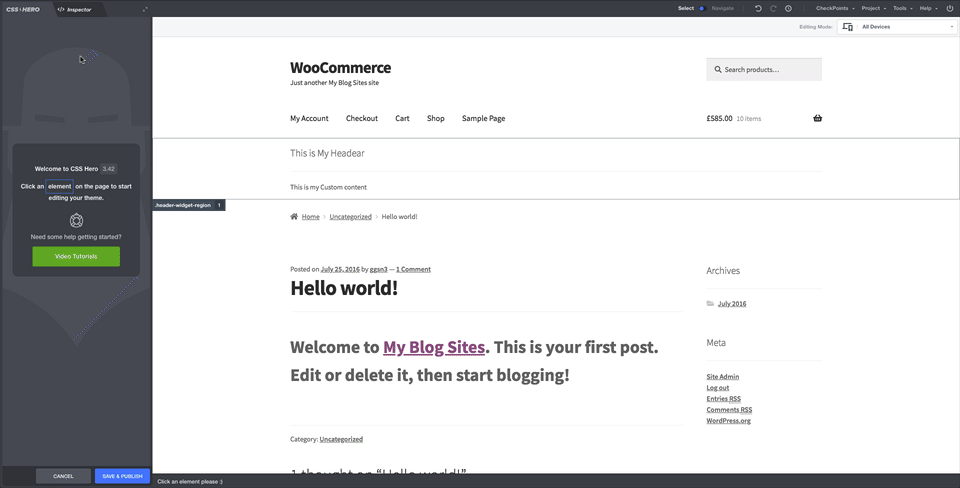This screenshot has height=488, width=960.
Task: Open the Cart navigation item
Action: tap(402, 118)
